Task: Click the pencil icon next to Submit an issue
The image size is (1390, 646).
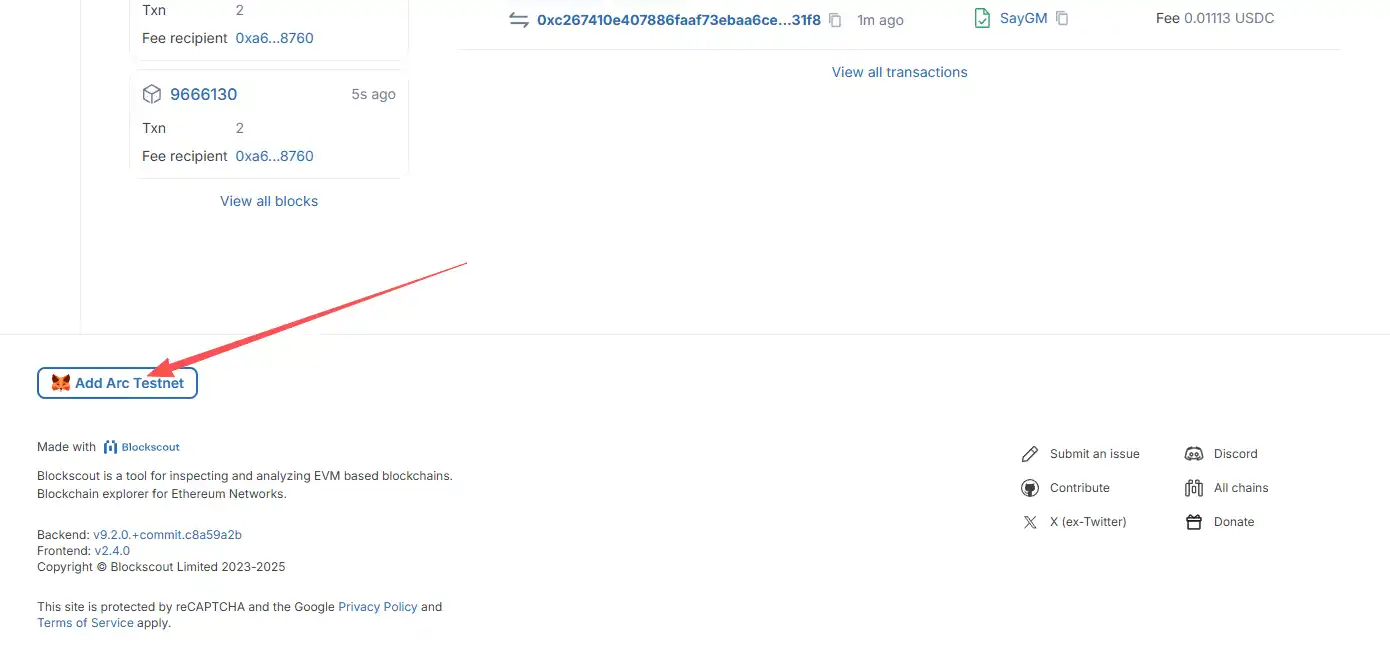Action: [x=1030, y=453]
